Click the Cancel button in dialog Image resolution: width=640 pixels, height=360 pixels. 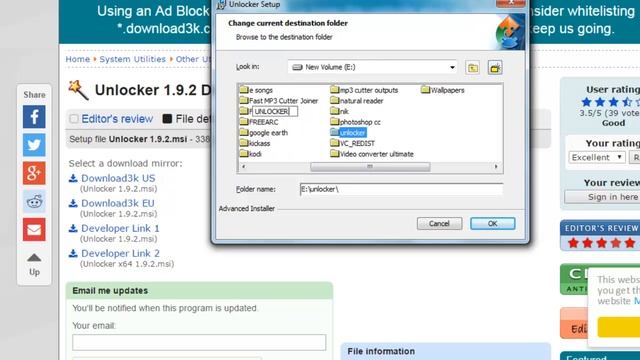pyautogui.click(x=439, y=224)
